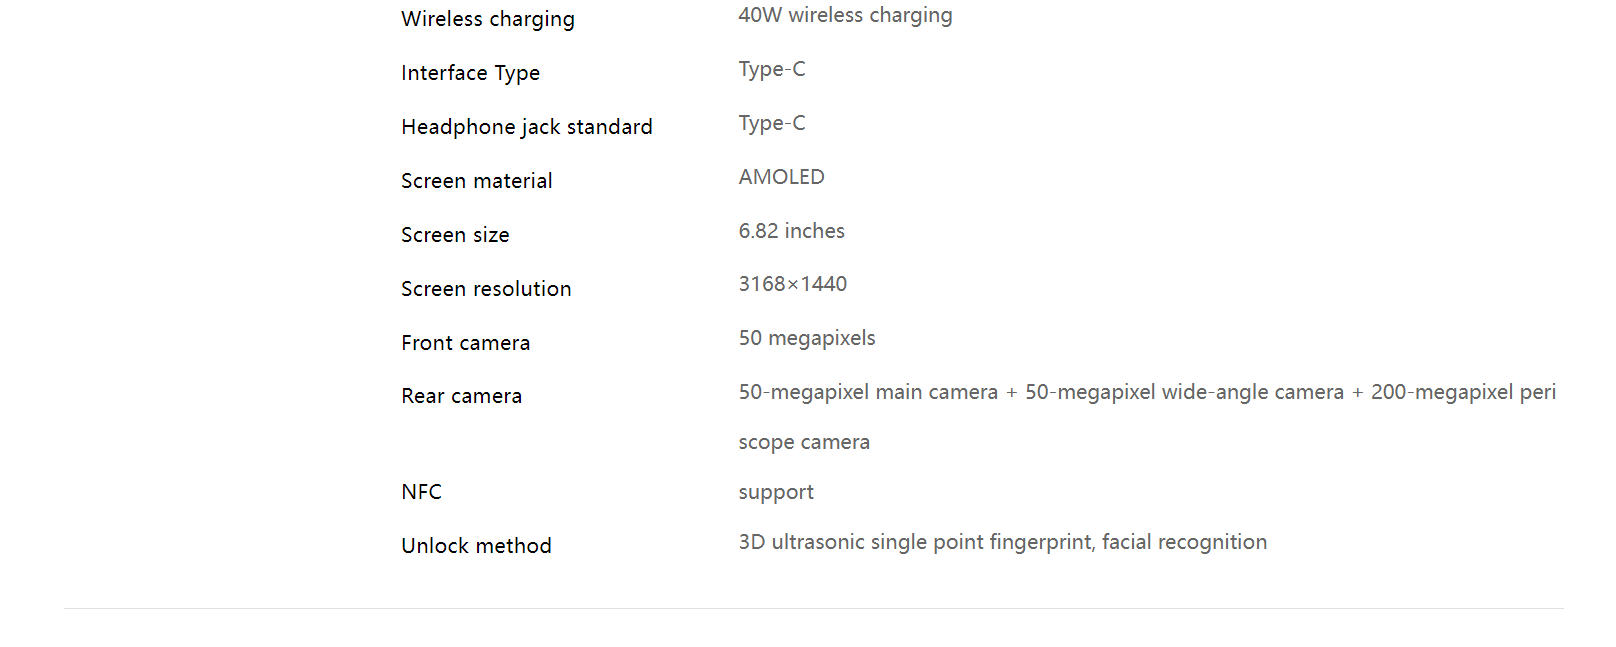Click the Screen resolution label
The width and height of the screenshot is (1616, 647).
pos(486,289)
